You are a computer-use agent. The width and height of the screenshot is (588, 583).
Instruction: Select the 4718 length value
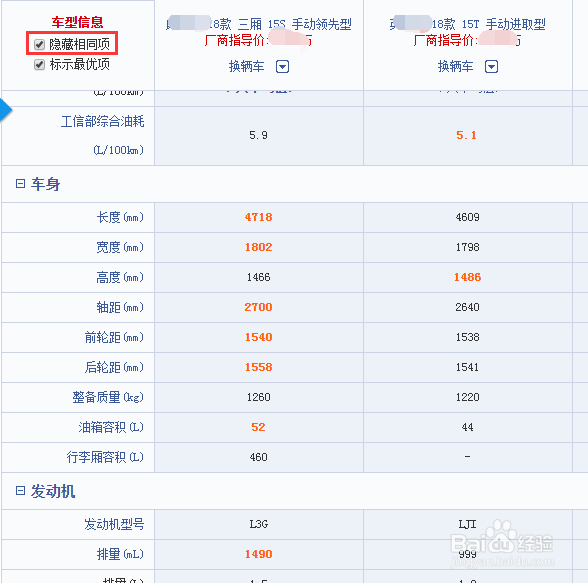coord(258,217)
